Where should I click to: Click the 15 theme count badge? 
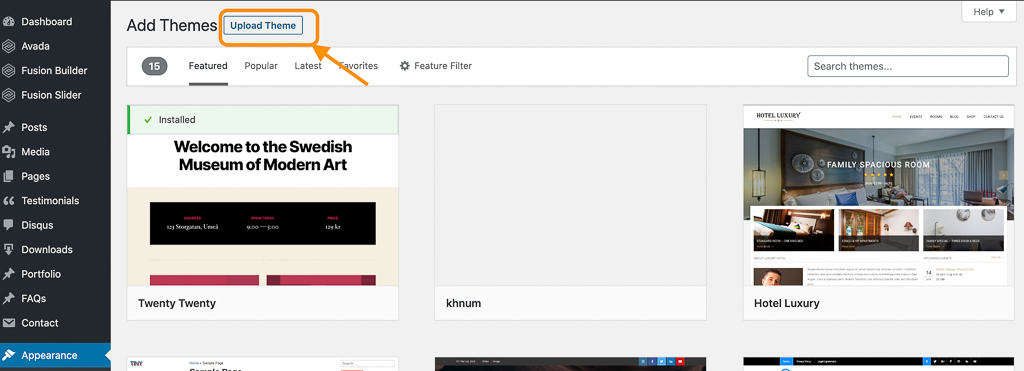point(155,66)
